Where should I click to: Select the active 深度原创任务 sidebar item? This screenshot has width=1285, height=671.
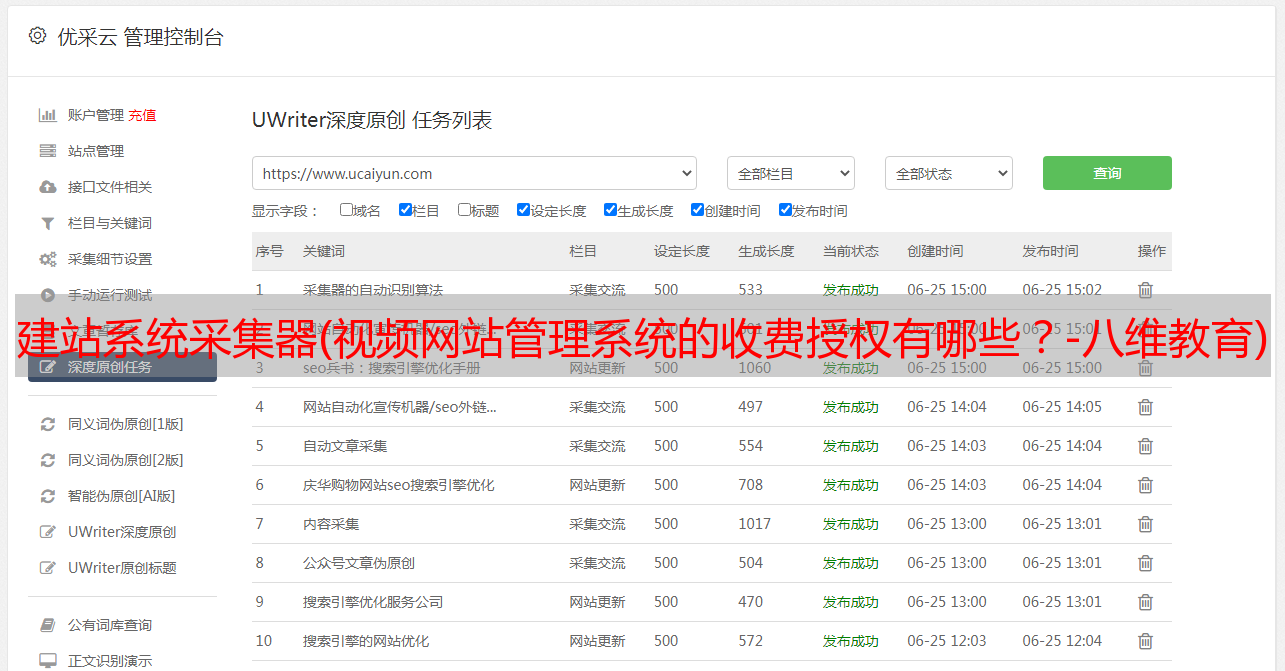pyautogui.click(x=122, y=367)
